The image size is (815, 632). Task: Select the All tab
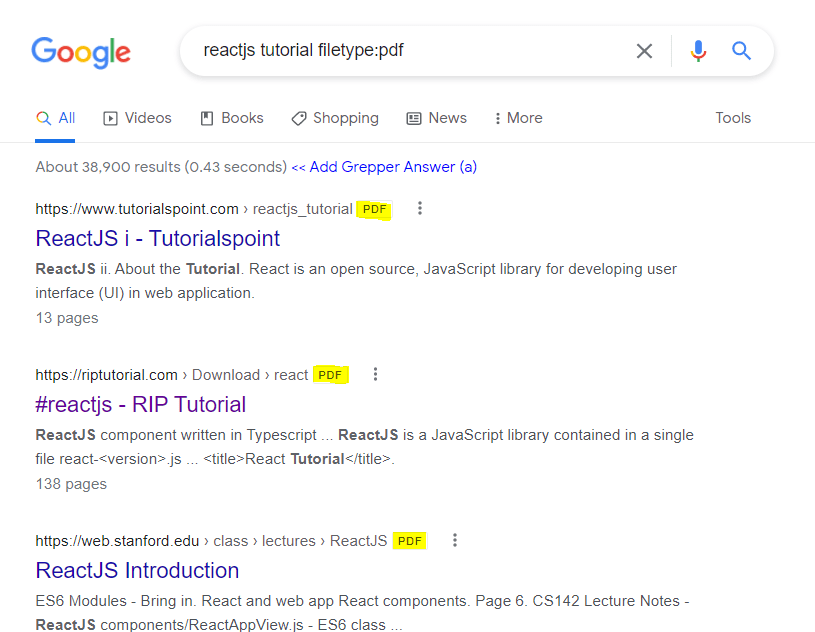[x=55, y=118]
